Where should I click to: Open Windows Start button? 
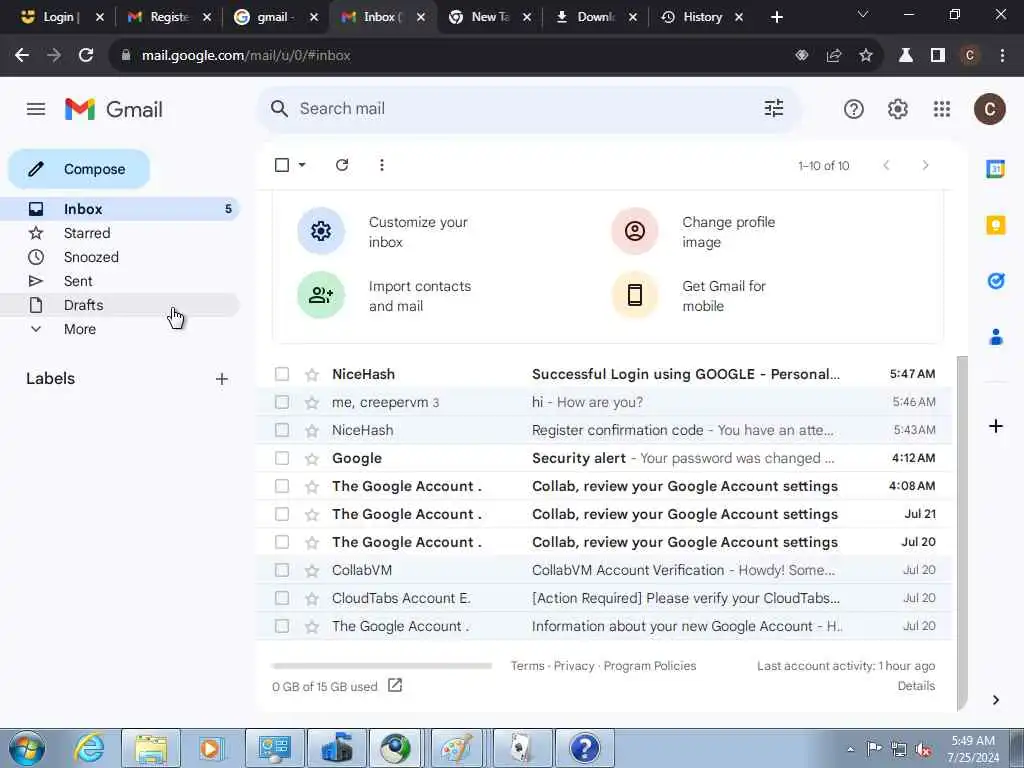pos(27,748)
